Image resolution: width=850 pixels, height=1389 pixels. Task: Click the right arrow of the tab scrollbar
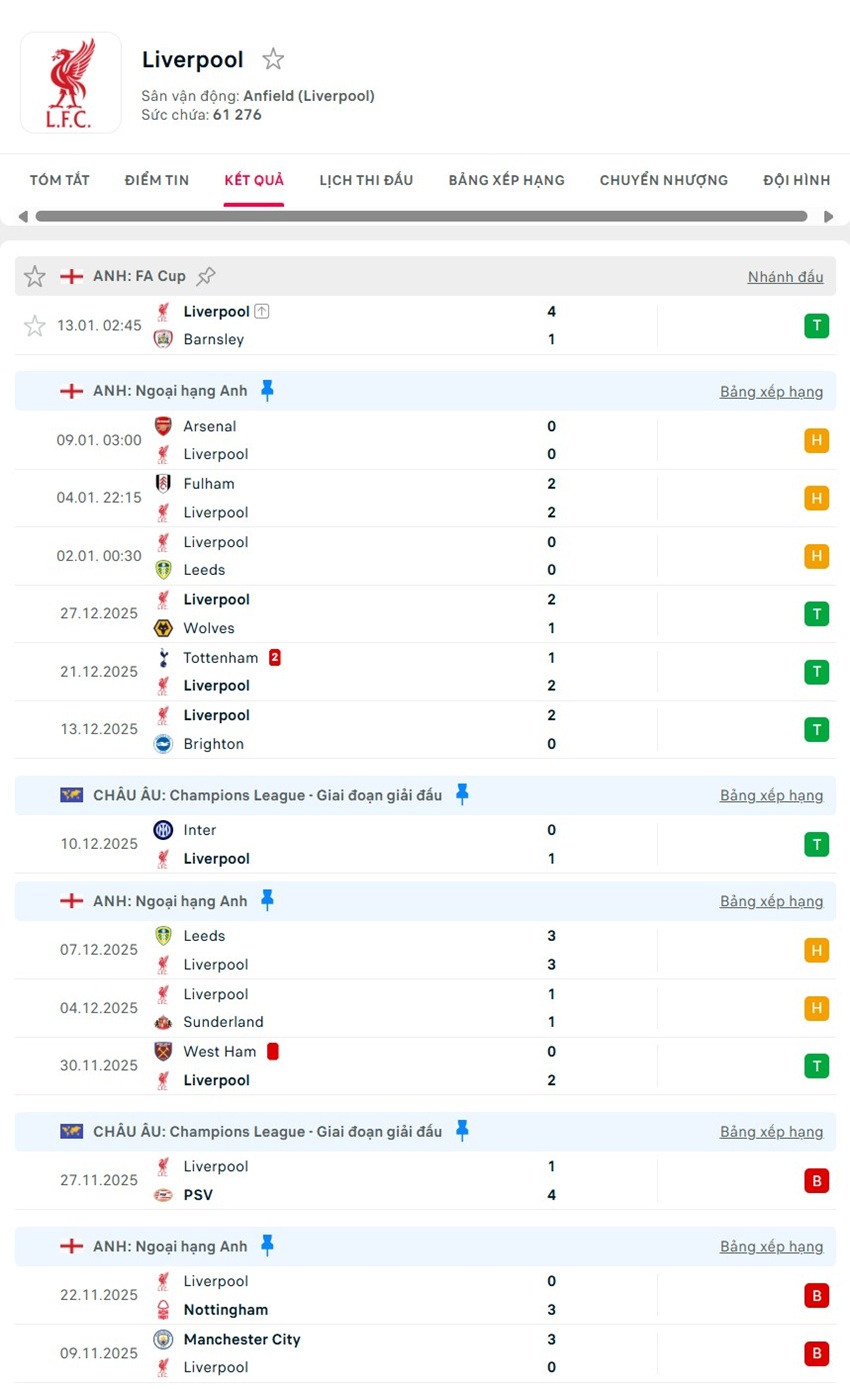pyautogui.click(x=828, y=215)
